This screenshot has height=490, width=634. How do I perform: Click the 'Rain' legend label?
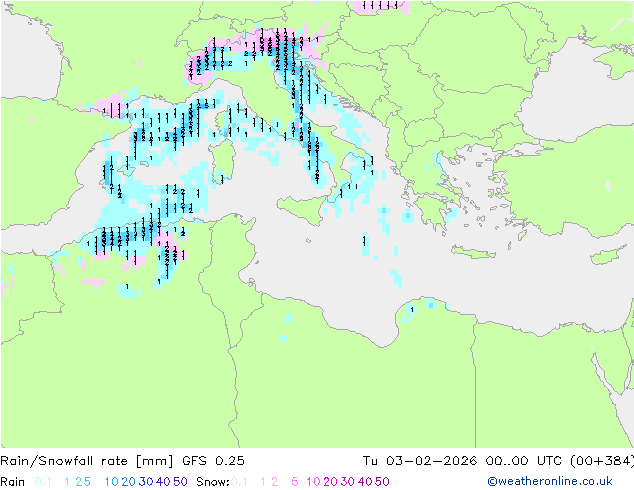click(13, 482)
